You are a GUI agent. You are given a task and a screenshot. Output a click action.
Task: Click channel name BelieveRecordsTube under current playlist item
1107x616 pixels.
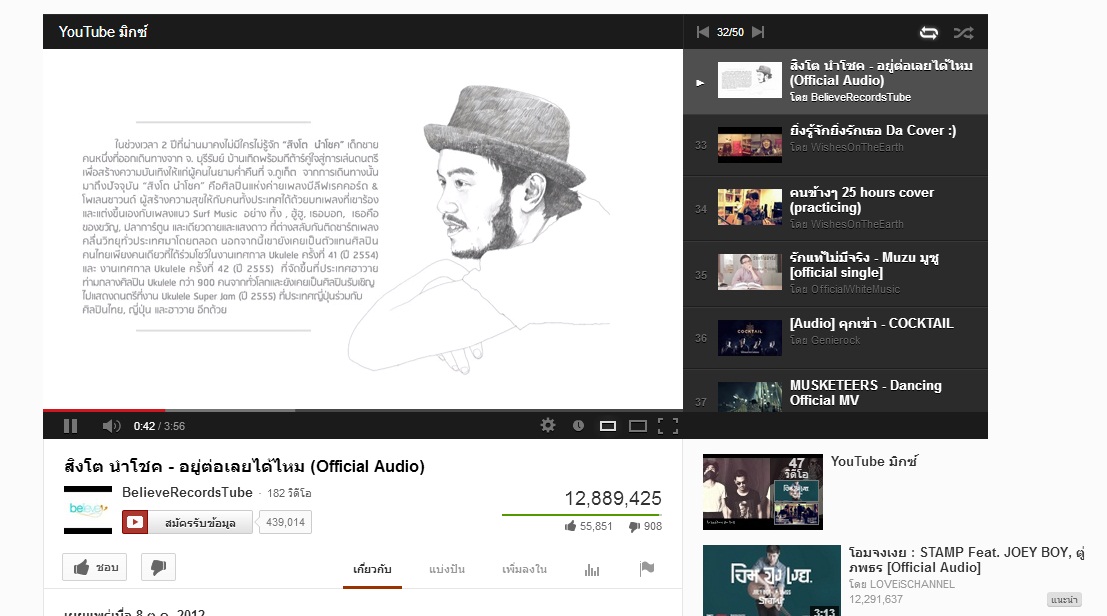861,97
